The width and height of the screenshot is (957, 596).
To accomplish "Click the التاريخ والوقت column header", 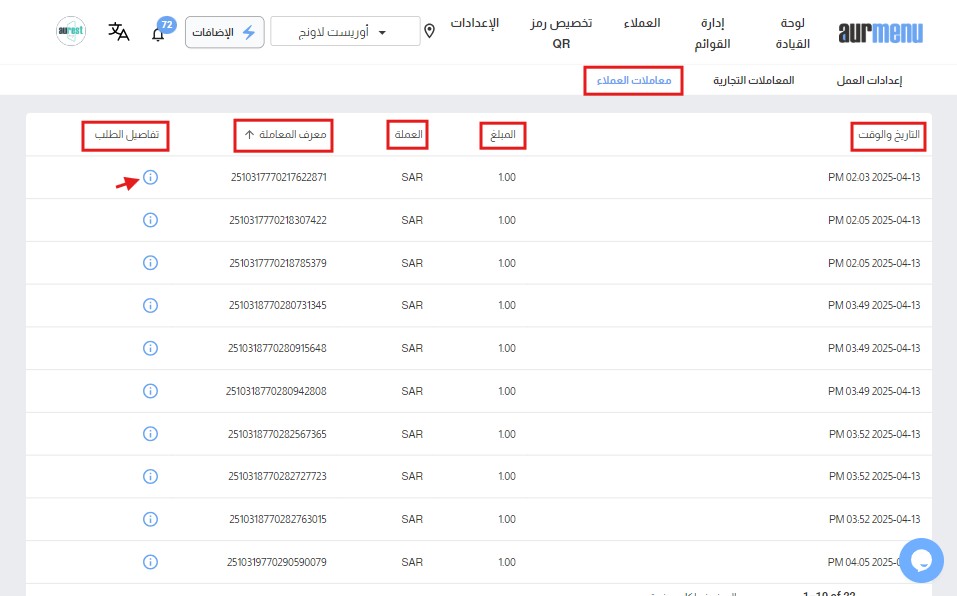I will pos(888,135).
